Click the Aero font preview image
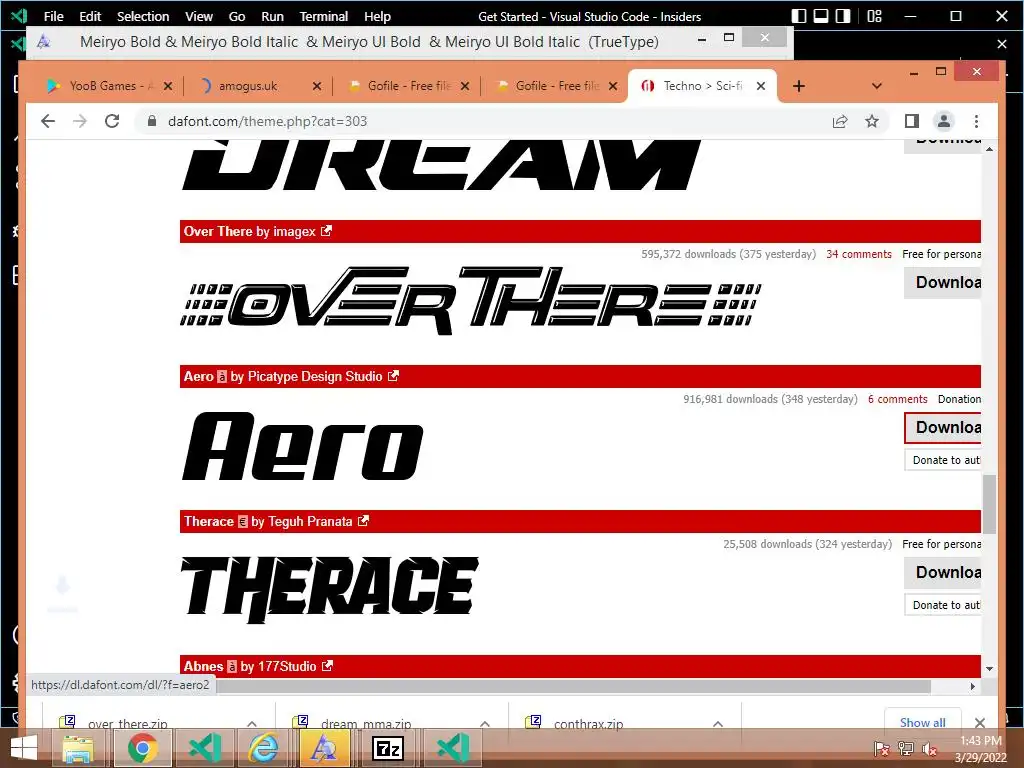 (x=303, y=447)
